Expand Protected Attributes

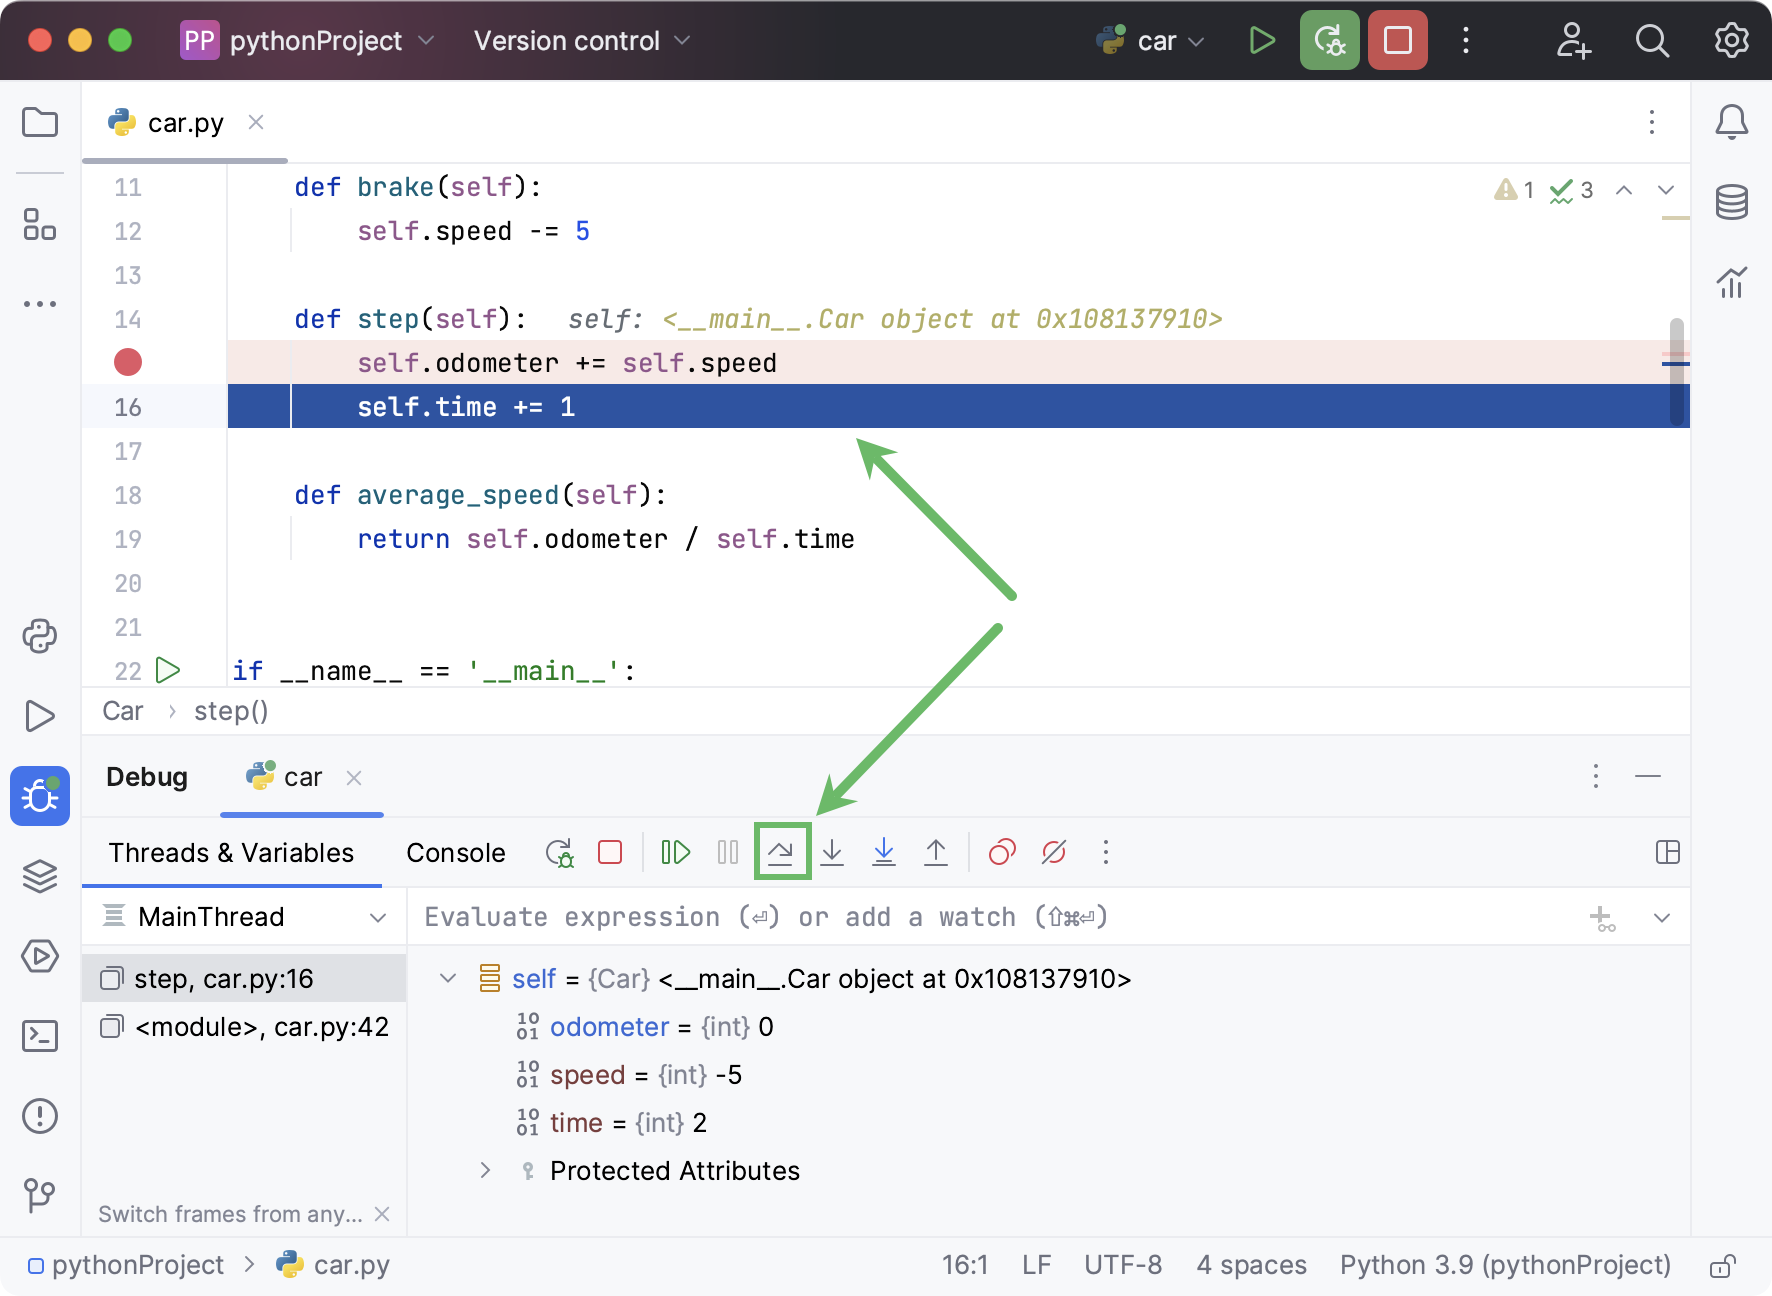[x=485, y=1170]
